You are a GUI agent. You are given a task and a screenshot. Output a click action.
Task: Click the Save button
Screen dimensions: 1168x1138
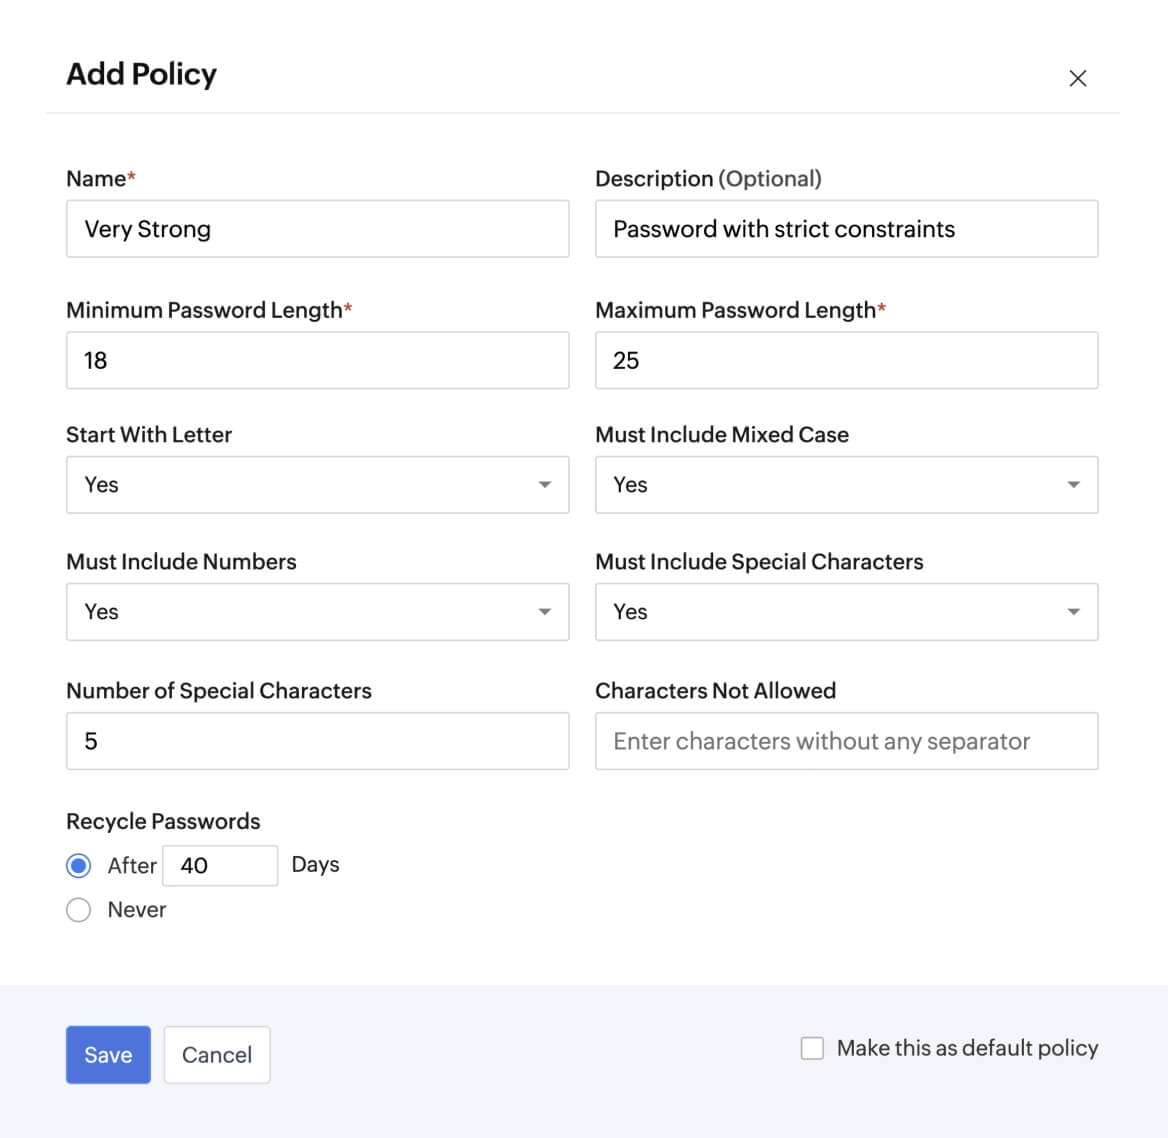tap(107, 1054)
